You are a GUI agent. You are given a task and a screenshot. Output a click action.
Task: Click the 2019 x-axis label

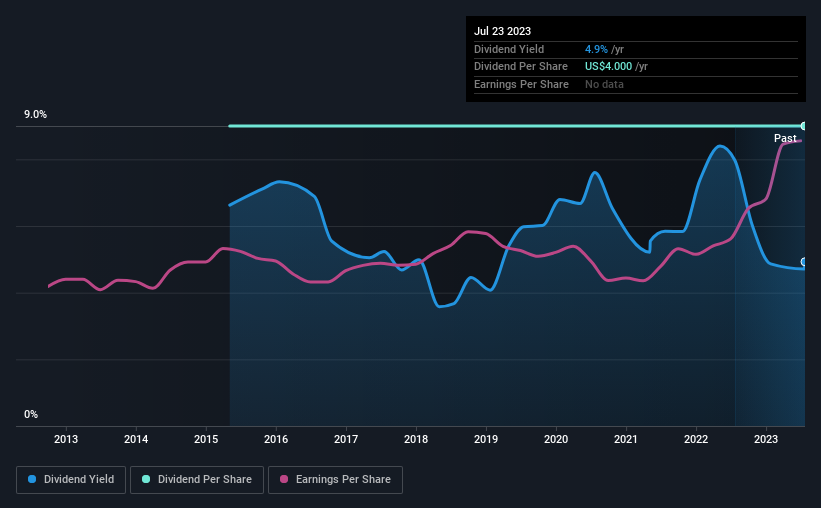click(x=486, y=439)
